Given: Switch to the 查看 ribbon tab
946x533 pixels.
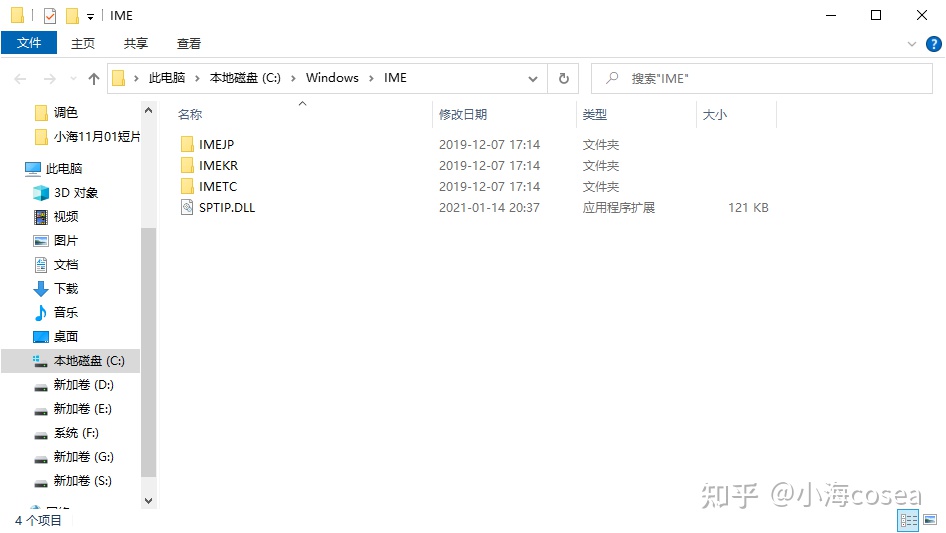Looking at the screenshot, I should pyautogui.click(x=189, y=43).
